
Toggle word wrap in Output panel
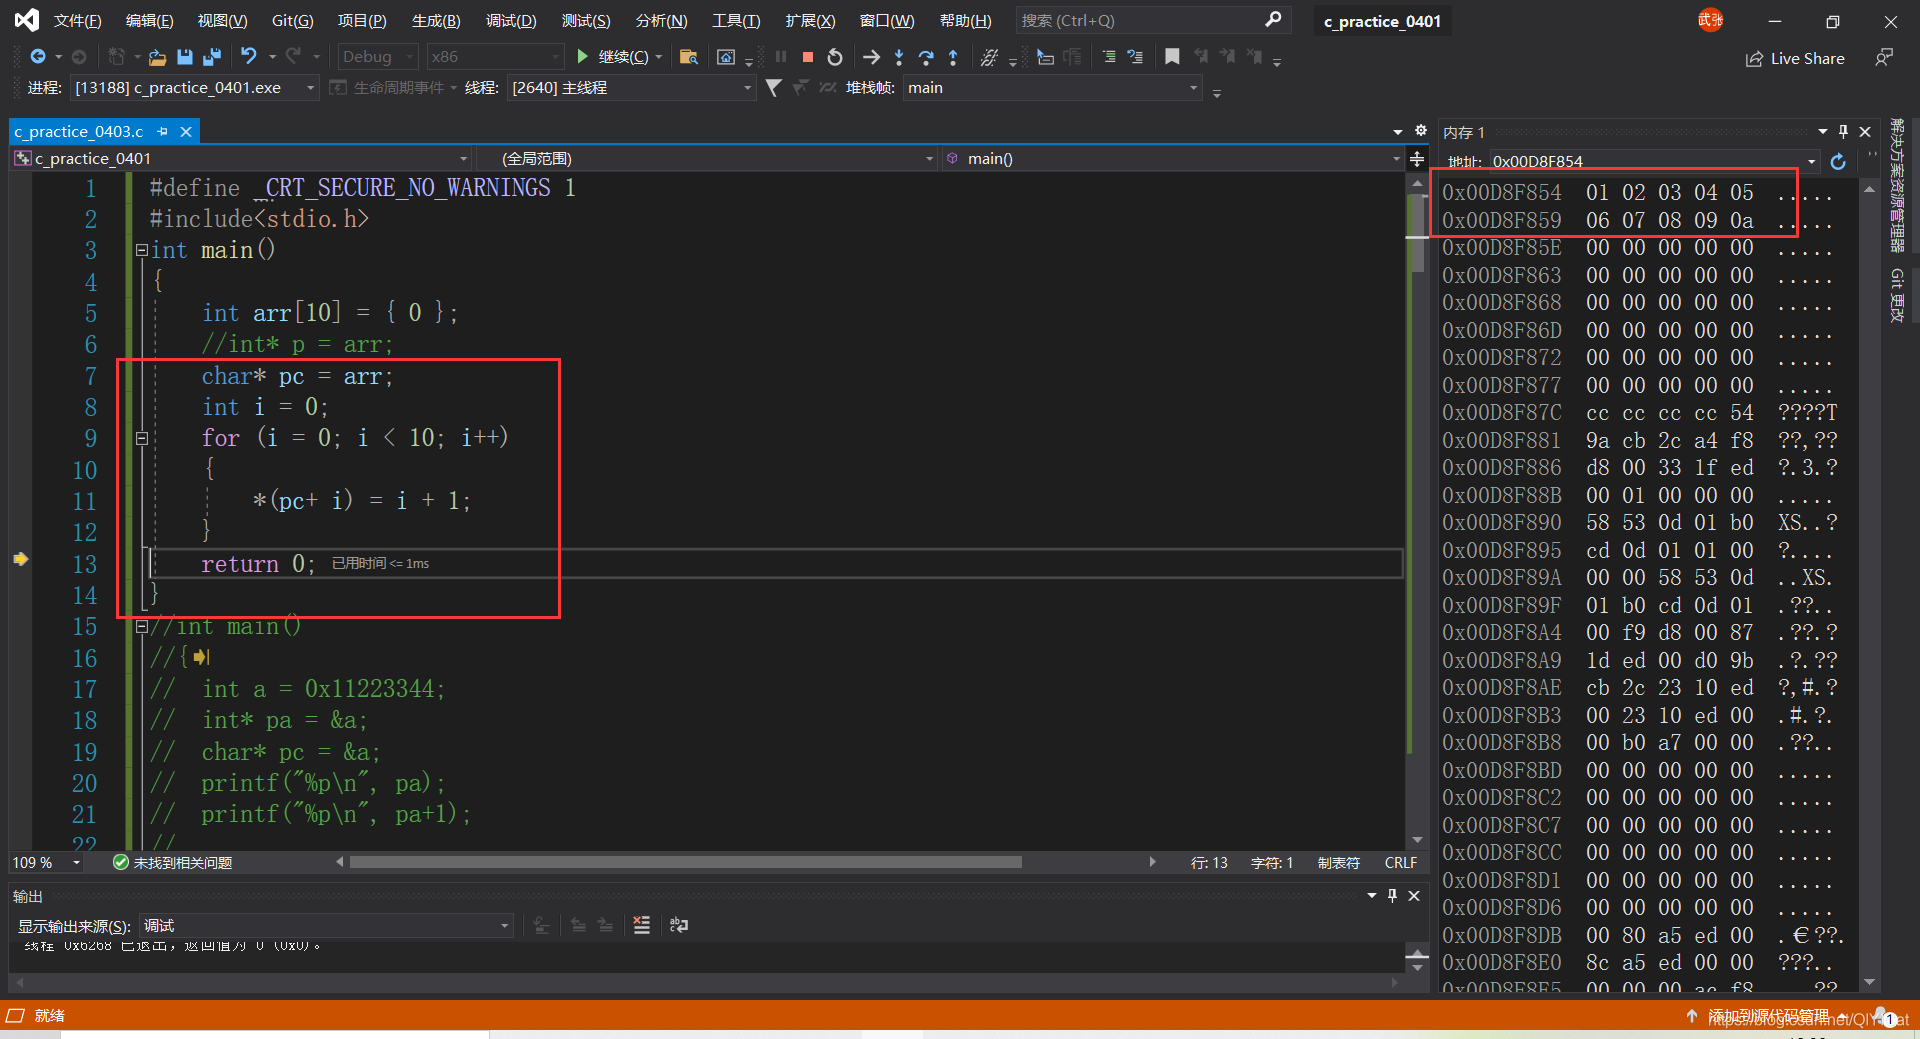[679, 925]
